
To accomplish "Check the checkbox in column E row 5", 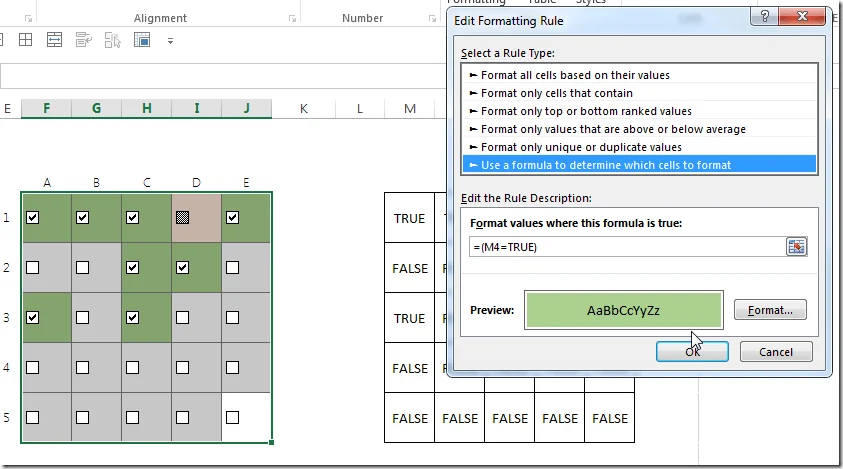I will [232, 417].
